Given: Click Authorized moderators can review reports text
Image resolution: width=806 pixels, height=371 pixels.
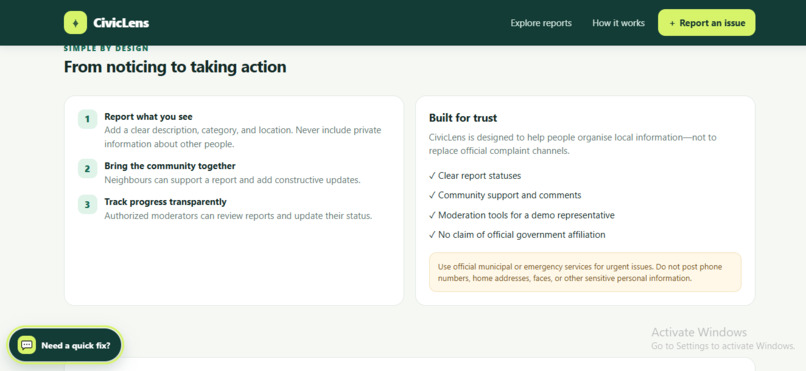Looking at the screenshot, I should [x=238, y=216].
